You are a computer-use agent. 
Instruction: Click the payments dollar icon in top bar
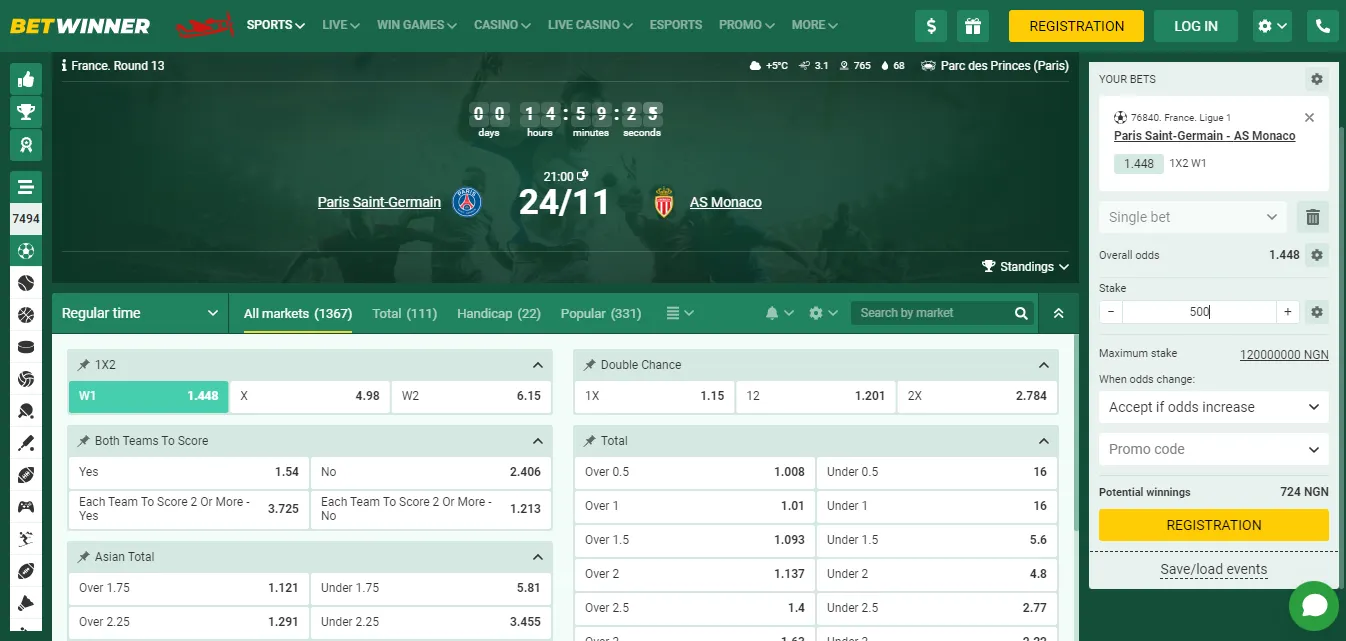click(x=931, y=26)
